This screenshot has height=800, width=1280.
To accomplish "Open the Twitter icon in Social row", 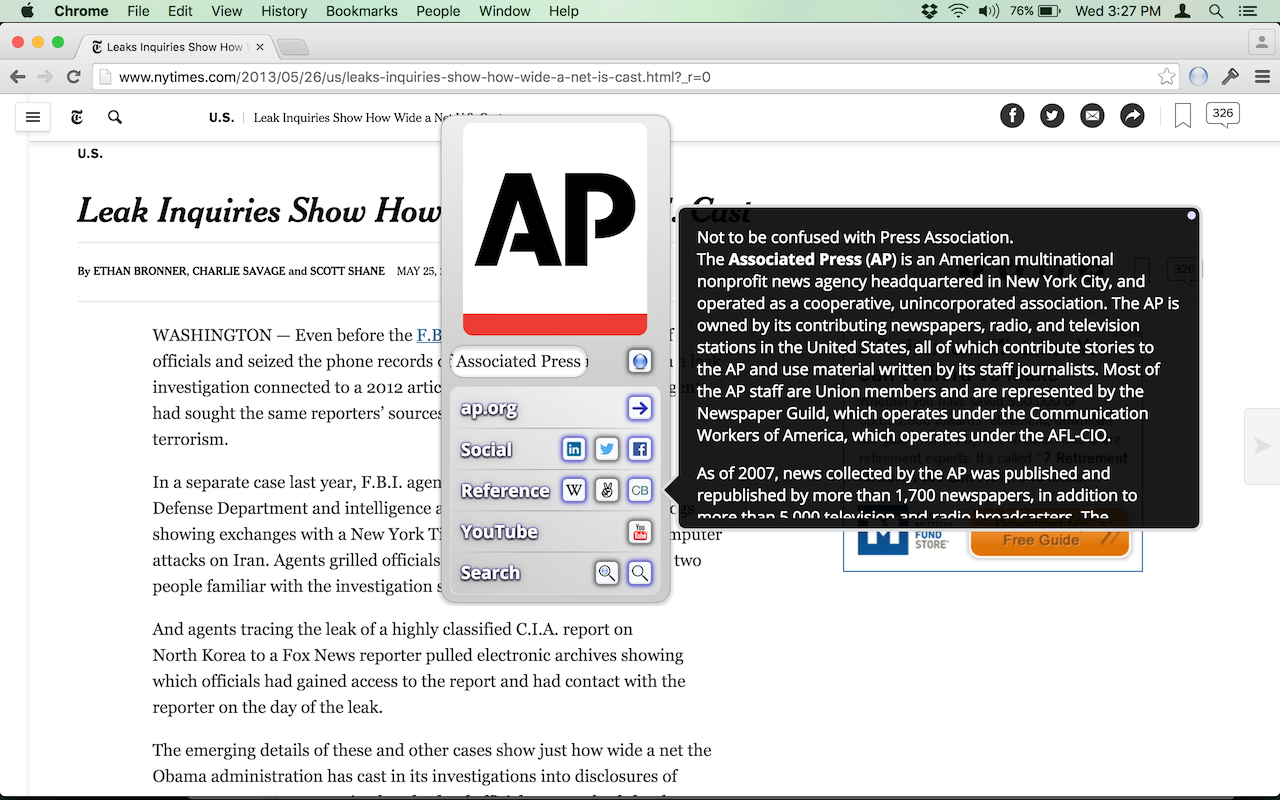I will point(607,450).
